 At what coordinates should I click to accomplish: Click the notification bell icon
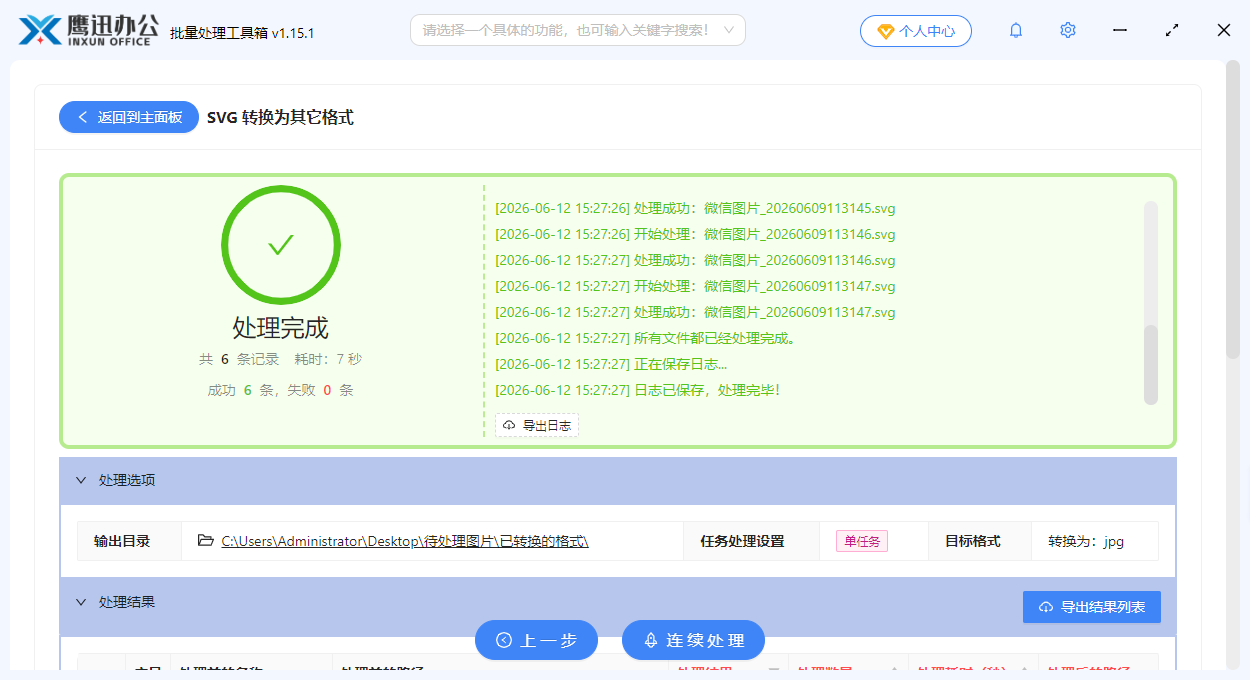coord(1016,30)
